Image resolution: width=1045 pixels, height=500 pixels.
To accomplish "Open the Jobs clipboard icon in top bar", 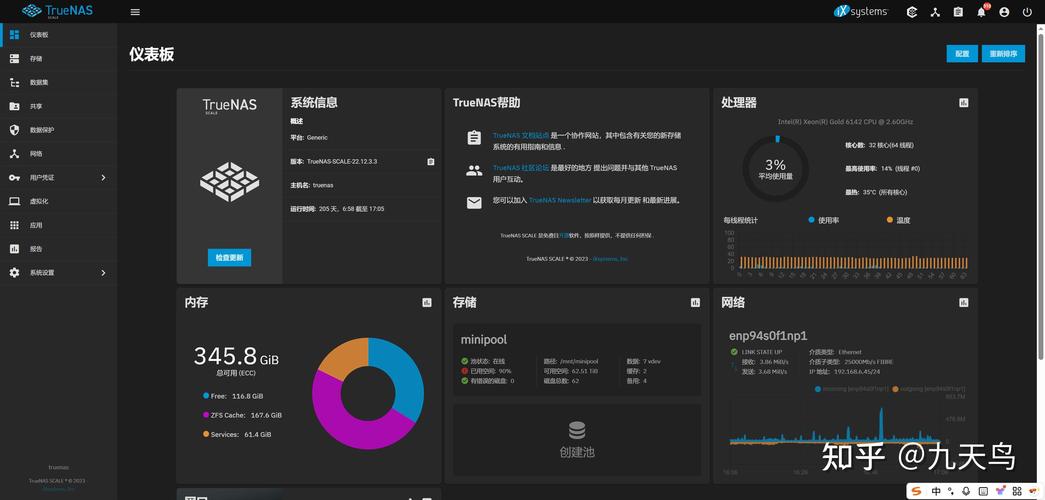I will tap(958, 12).
